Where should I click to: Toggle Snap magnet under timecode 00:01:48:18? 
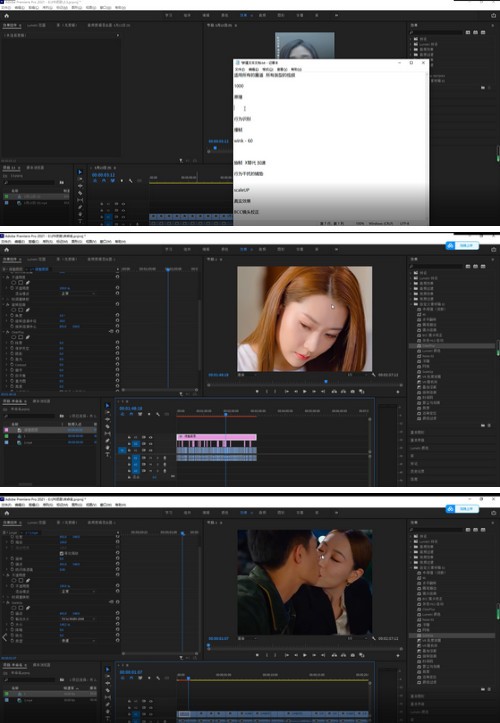point(131,415)
